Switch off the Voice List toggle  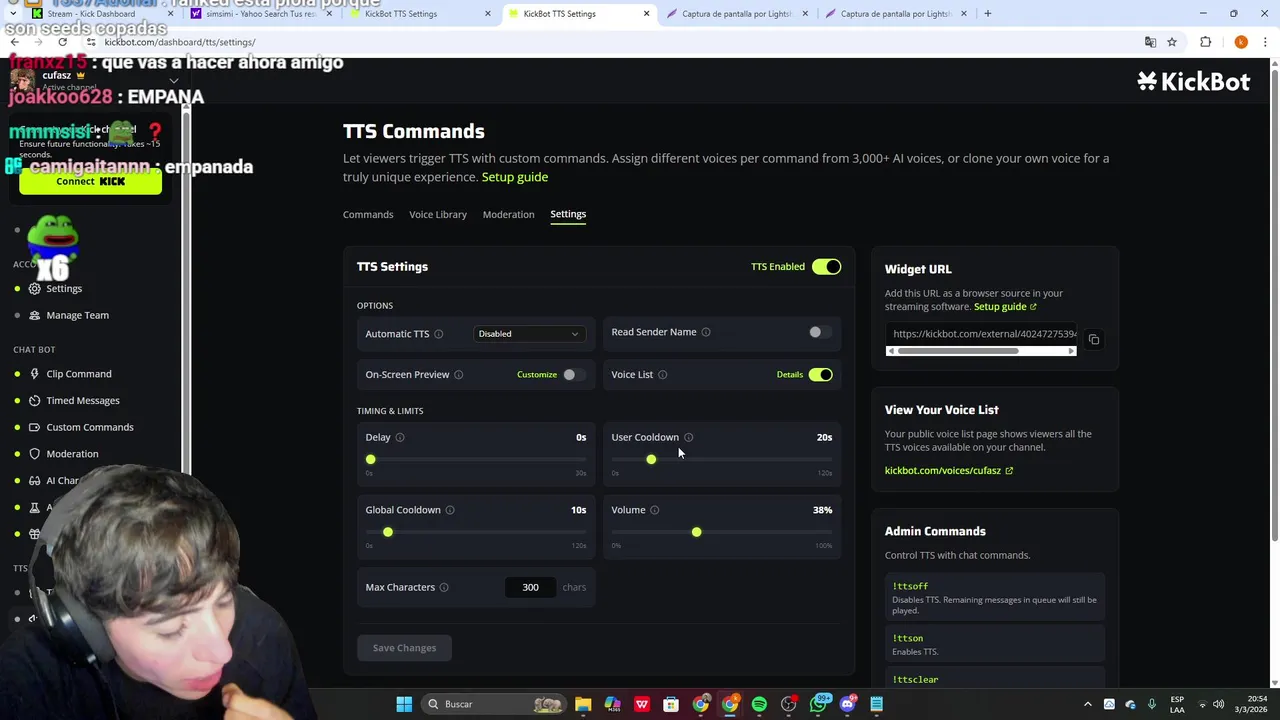click(x=820, y=375)
